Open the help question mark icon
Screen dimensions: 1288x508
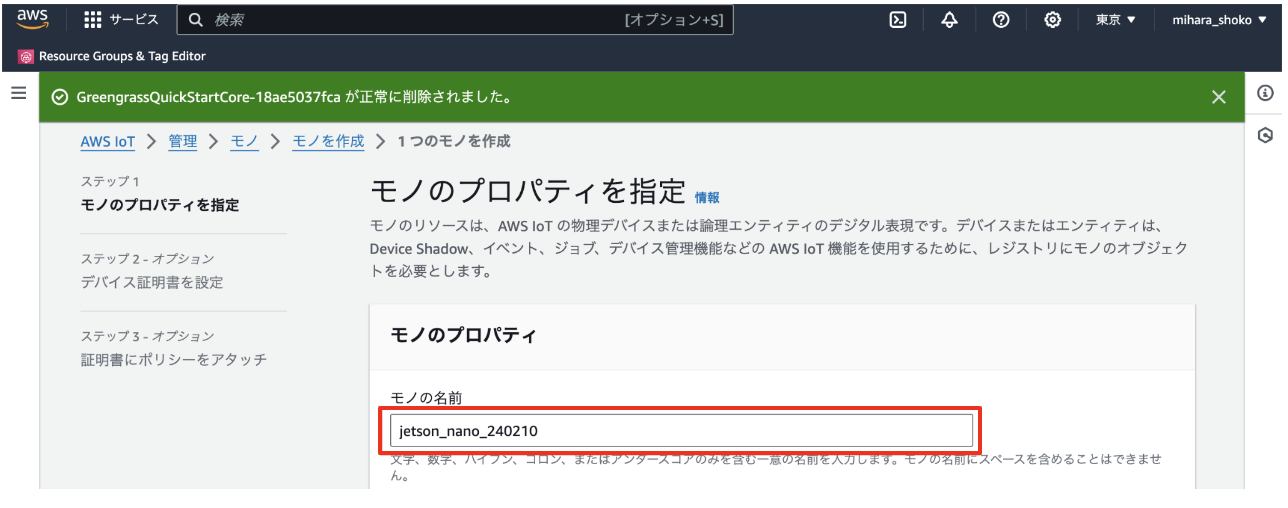point(1001,20)
